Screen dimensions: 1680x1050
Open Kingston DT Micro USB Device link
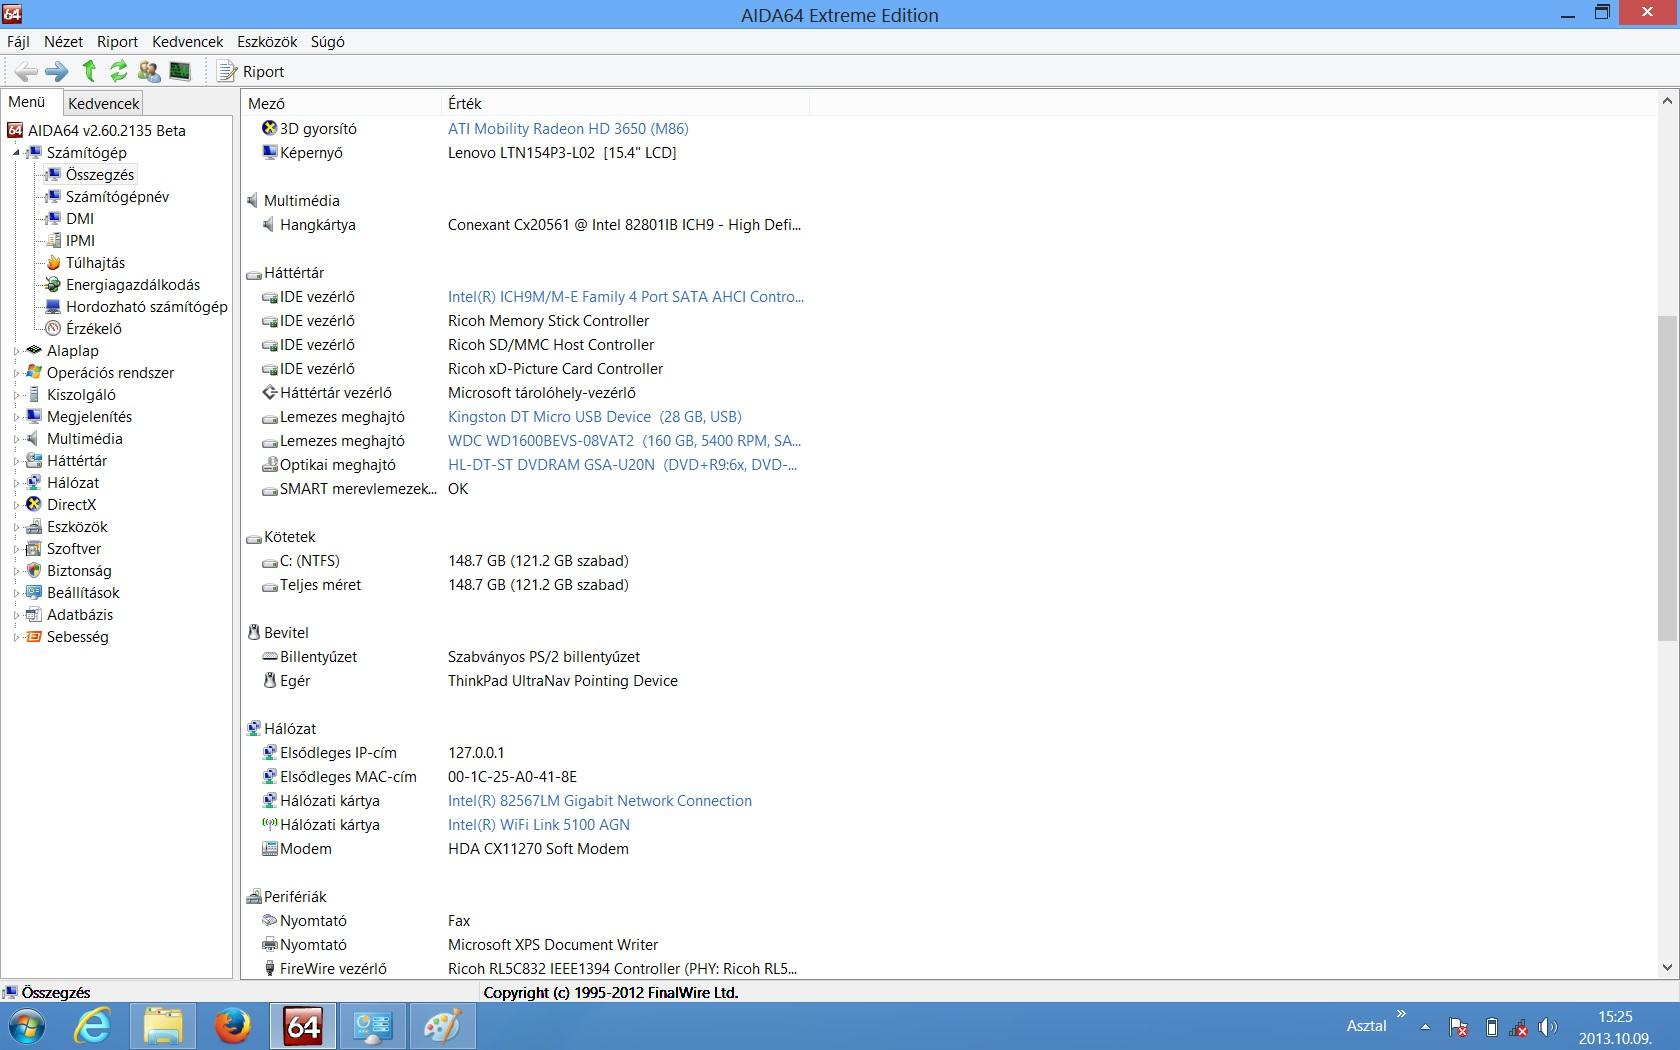pyautogui.click(x=595, y=417)
